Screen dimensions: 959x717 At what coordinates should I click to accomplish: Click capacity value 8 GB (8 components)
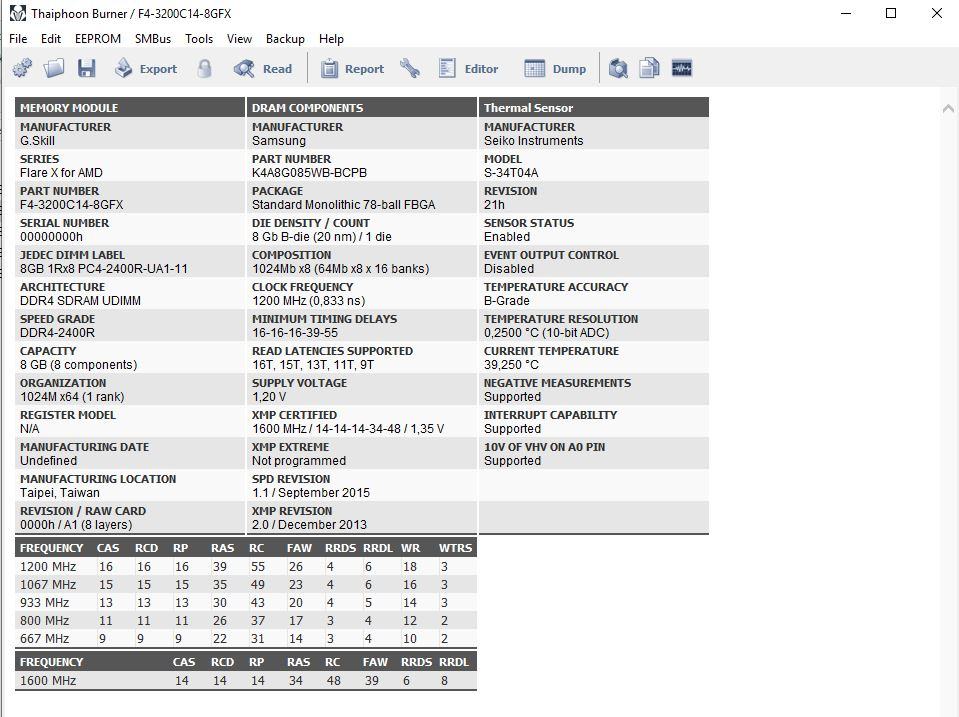(78, 365)
